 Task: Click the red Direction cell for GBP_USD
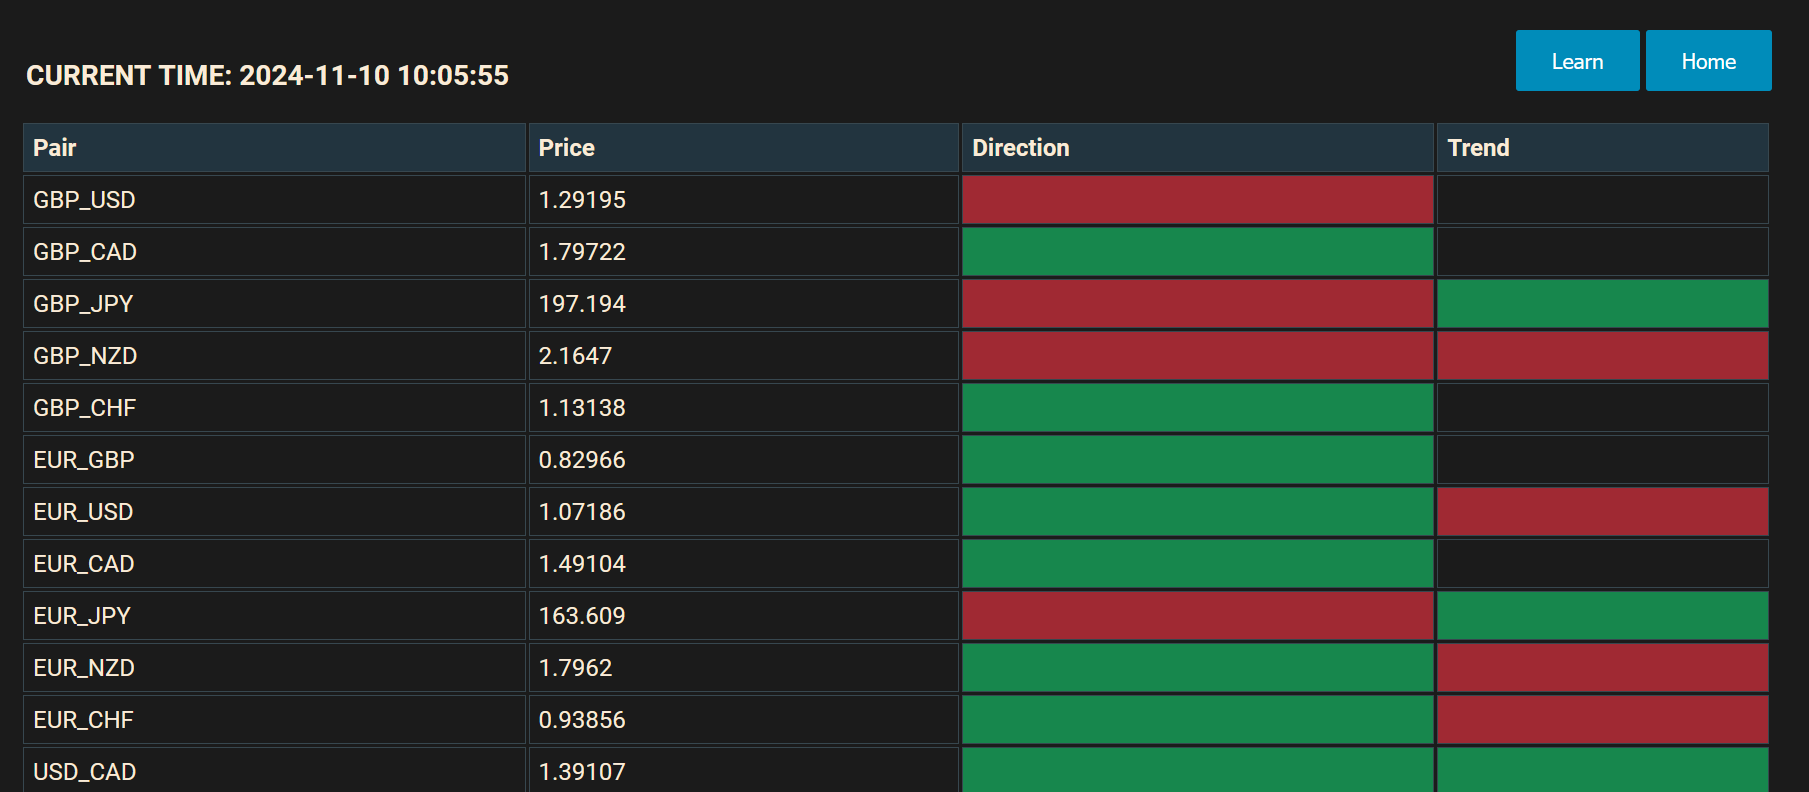[1197, 200]
